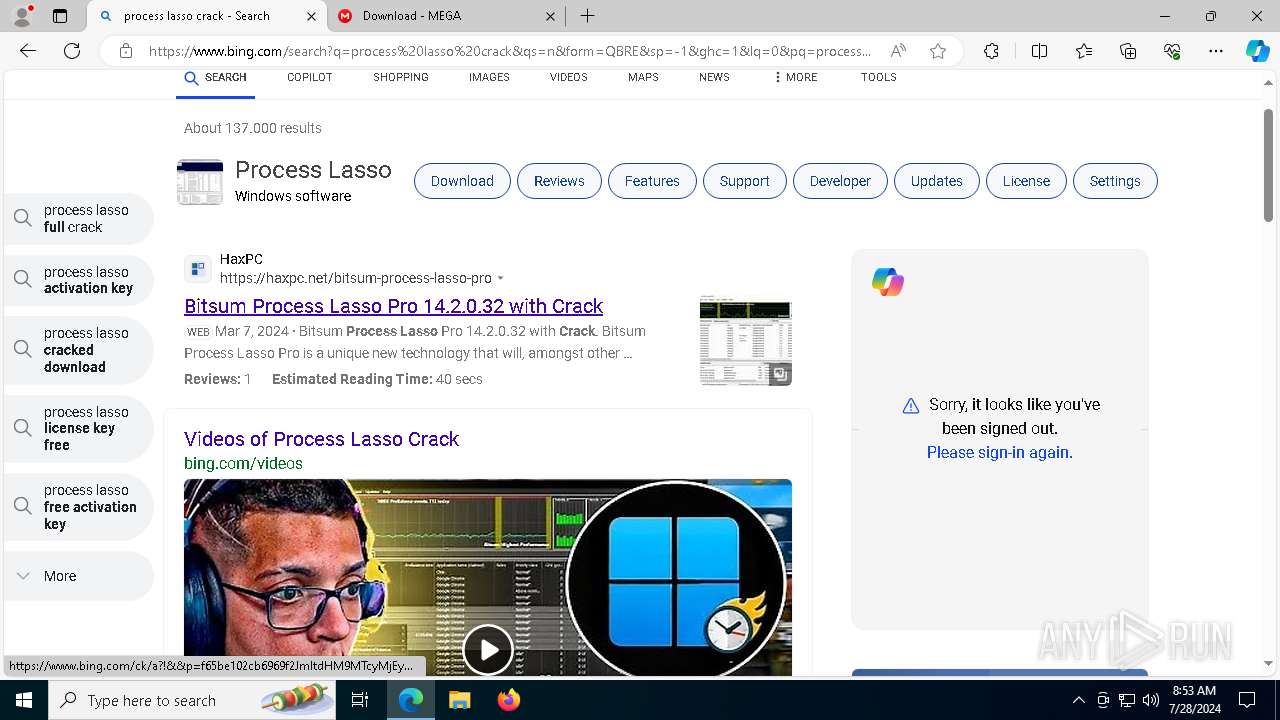
Task: Click the Support chip
Action: [x=745, y=181]
